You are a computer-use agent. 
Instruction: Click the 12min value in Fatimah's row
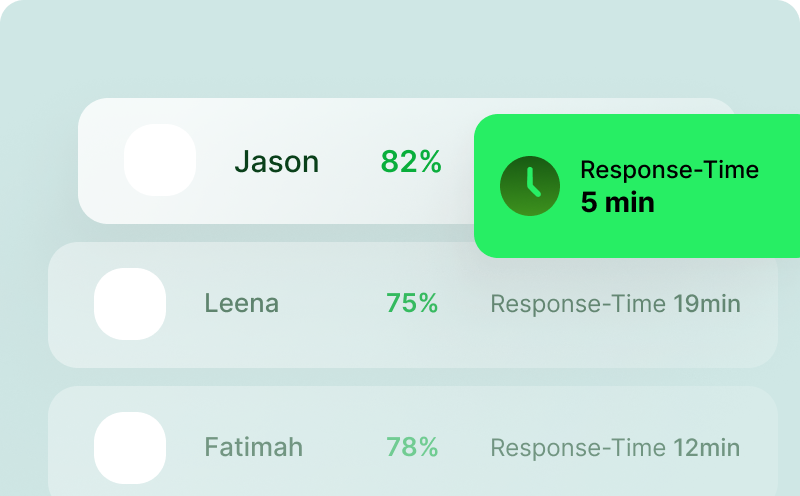(706, 447)
